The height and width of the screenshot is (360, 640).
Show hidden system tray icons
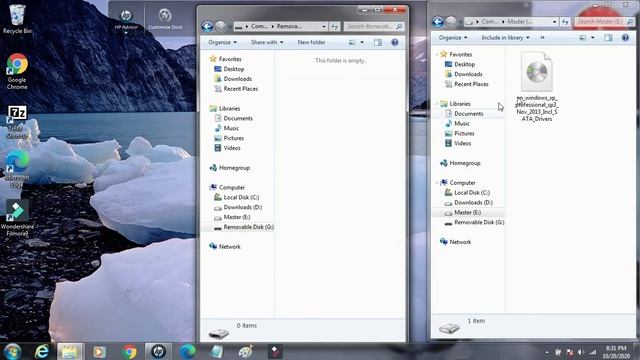click(547, 352)
